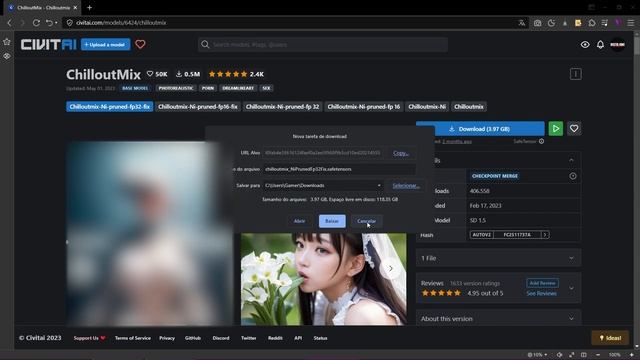Screen dimensions: 640x360
Task: Expand the 1 File section
Action: pyautogui.click(x=498, y=258)
